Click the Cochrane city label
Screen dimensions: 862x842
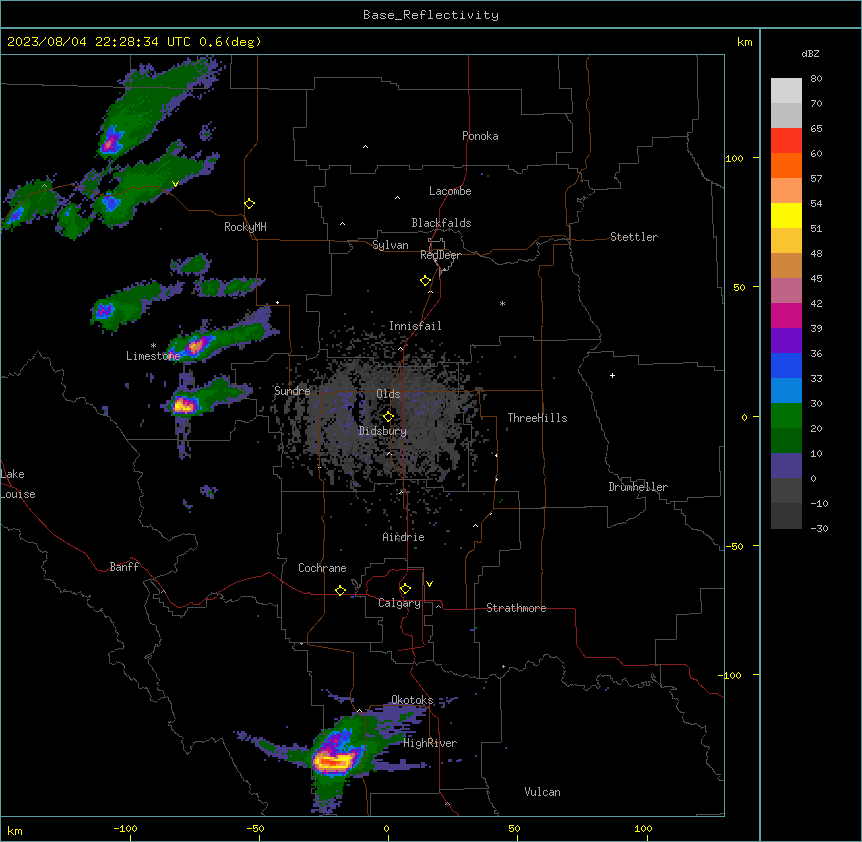click(322, 568)
